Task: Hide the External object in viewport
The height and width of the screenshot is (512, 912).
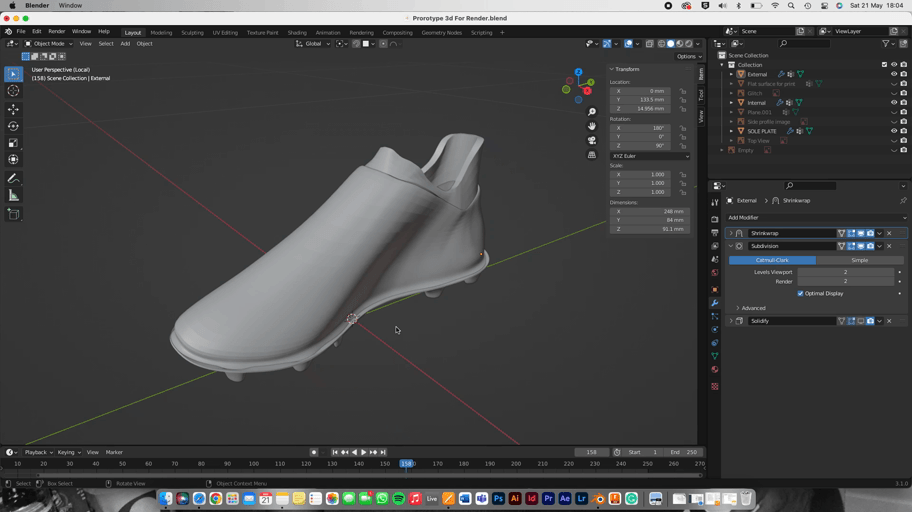Action: point(894,74)
